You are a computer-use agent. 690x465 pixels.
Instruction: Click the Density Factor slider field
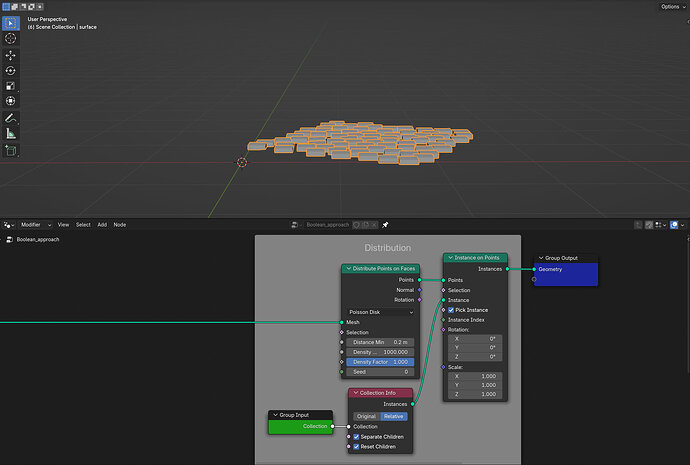380,362
